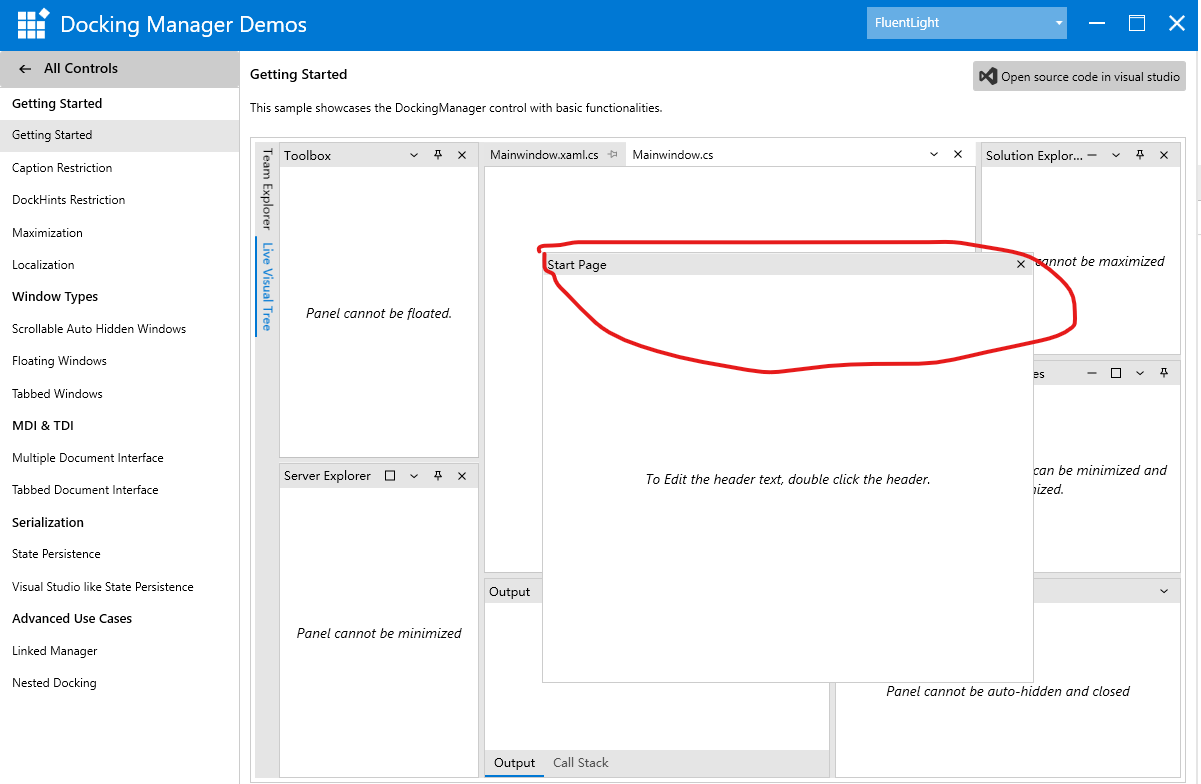
Task: Close the Toolbox panel
Action: click(x=462, y=155)
